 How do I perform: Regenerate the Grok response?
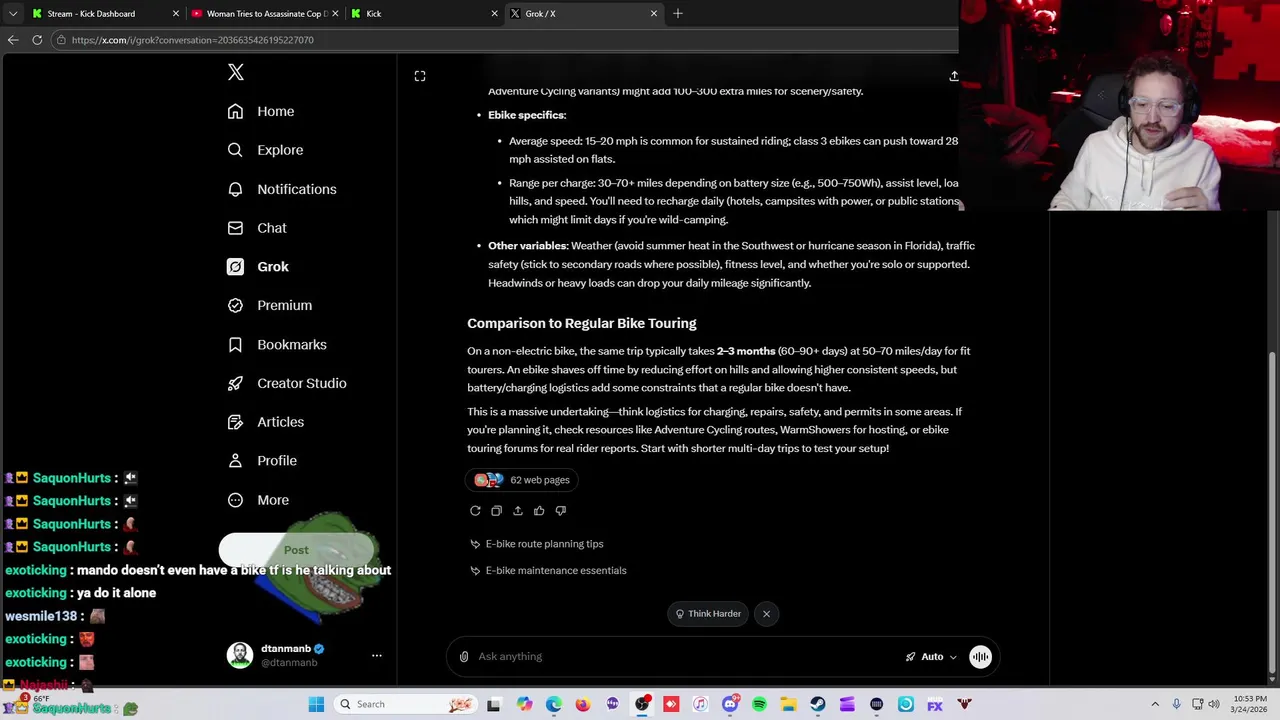point(475,511)
